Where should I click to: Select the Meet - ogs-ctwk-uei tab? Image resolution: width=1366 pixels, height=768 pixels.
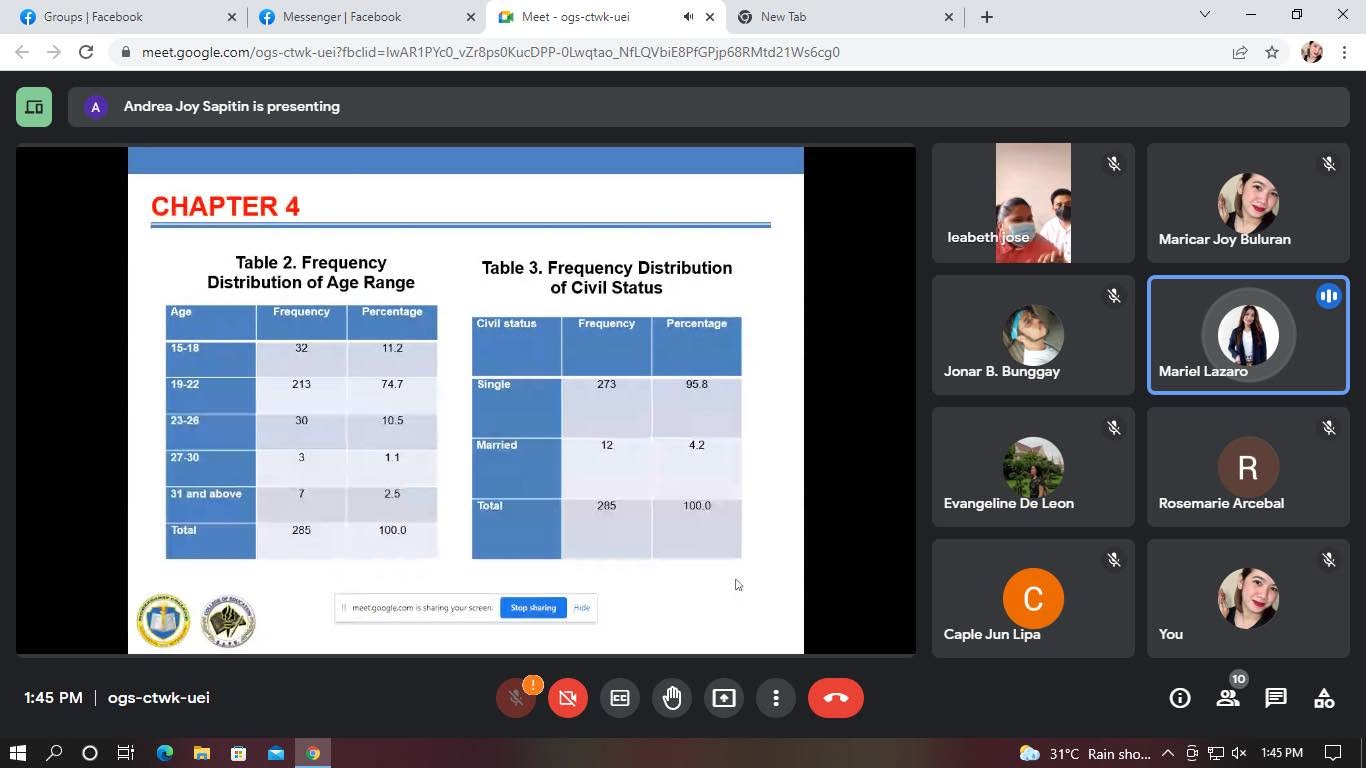pyautogui.click(x=605, y=17)
